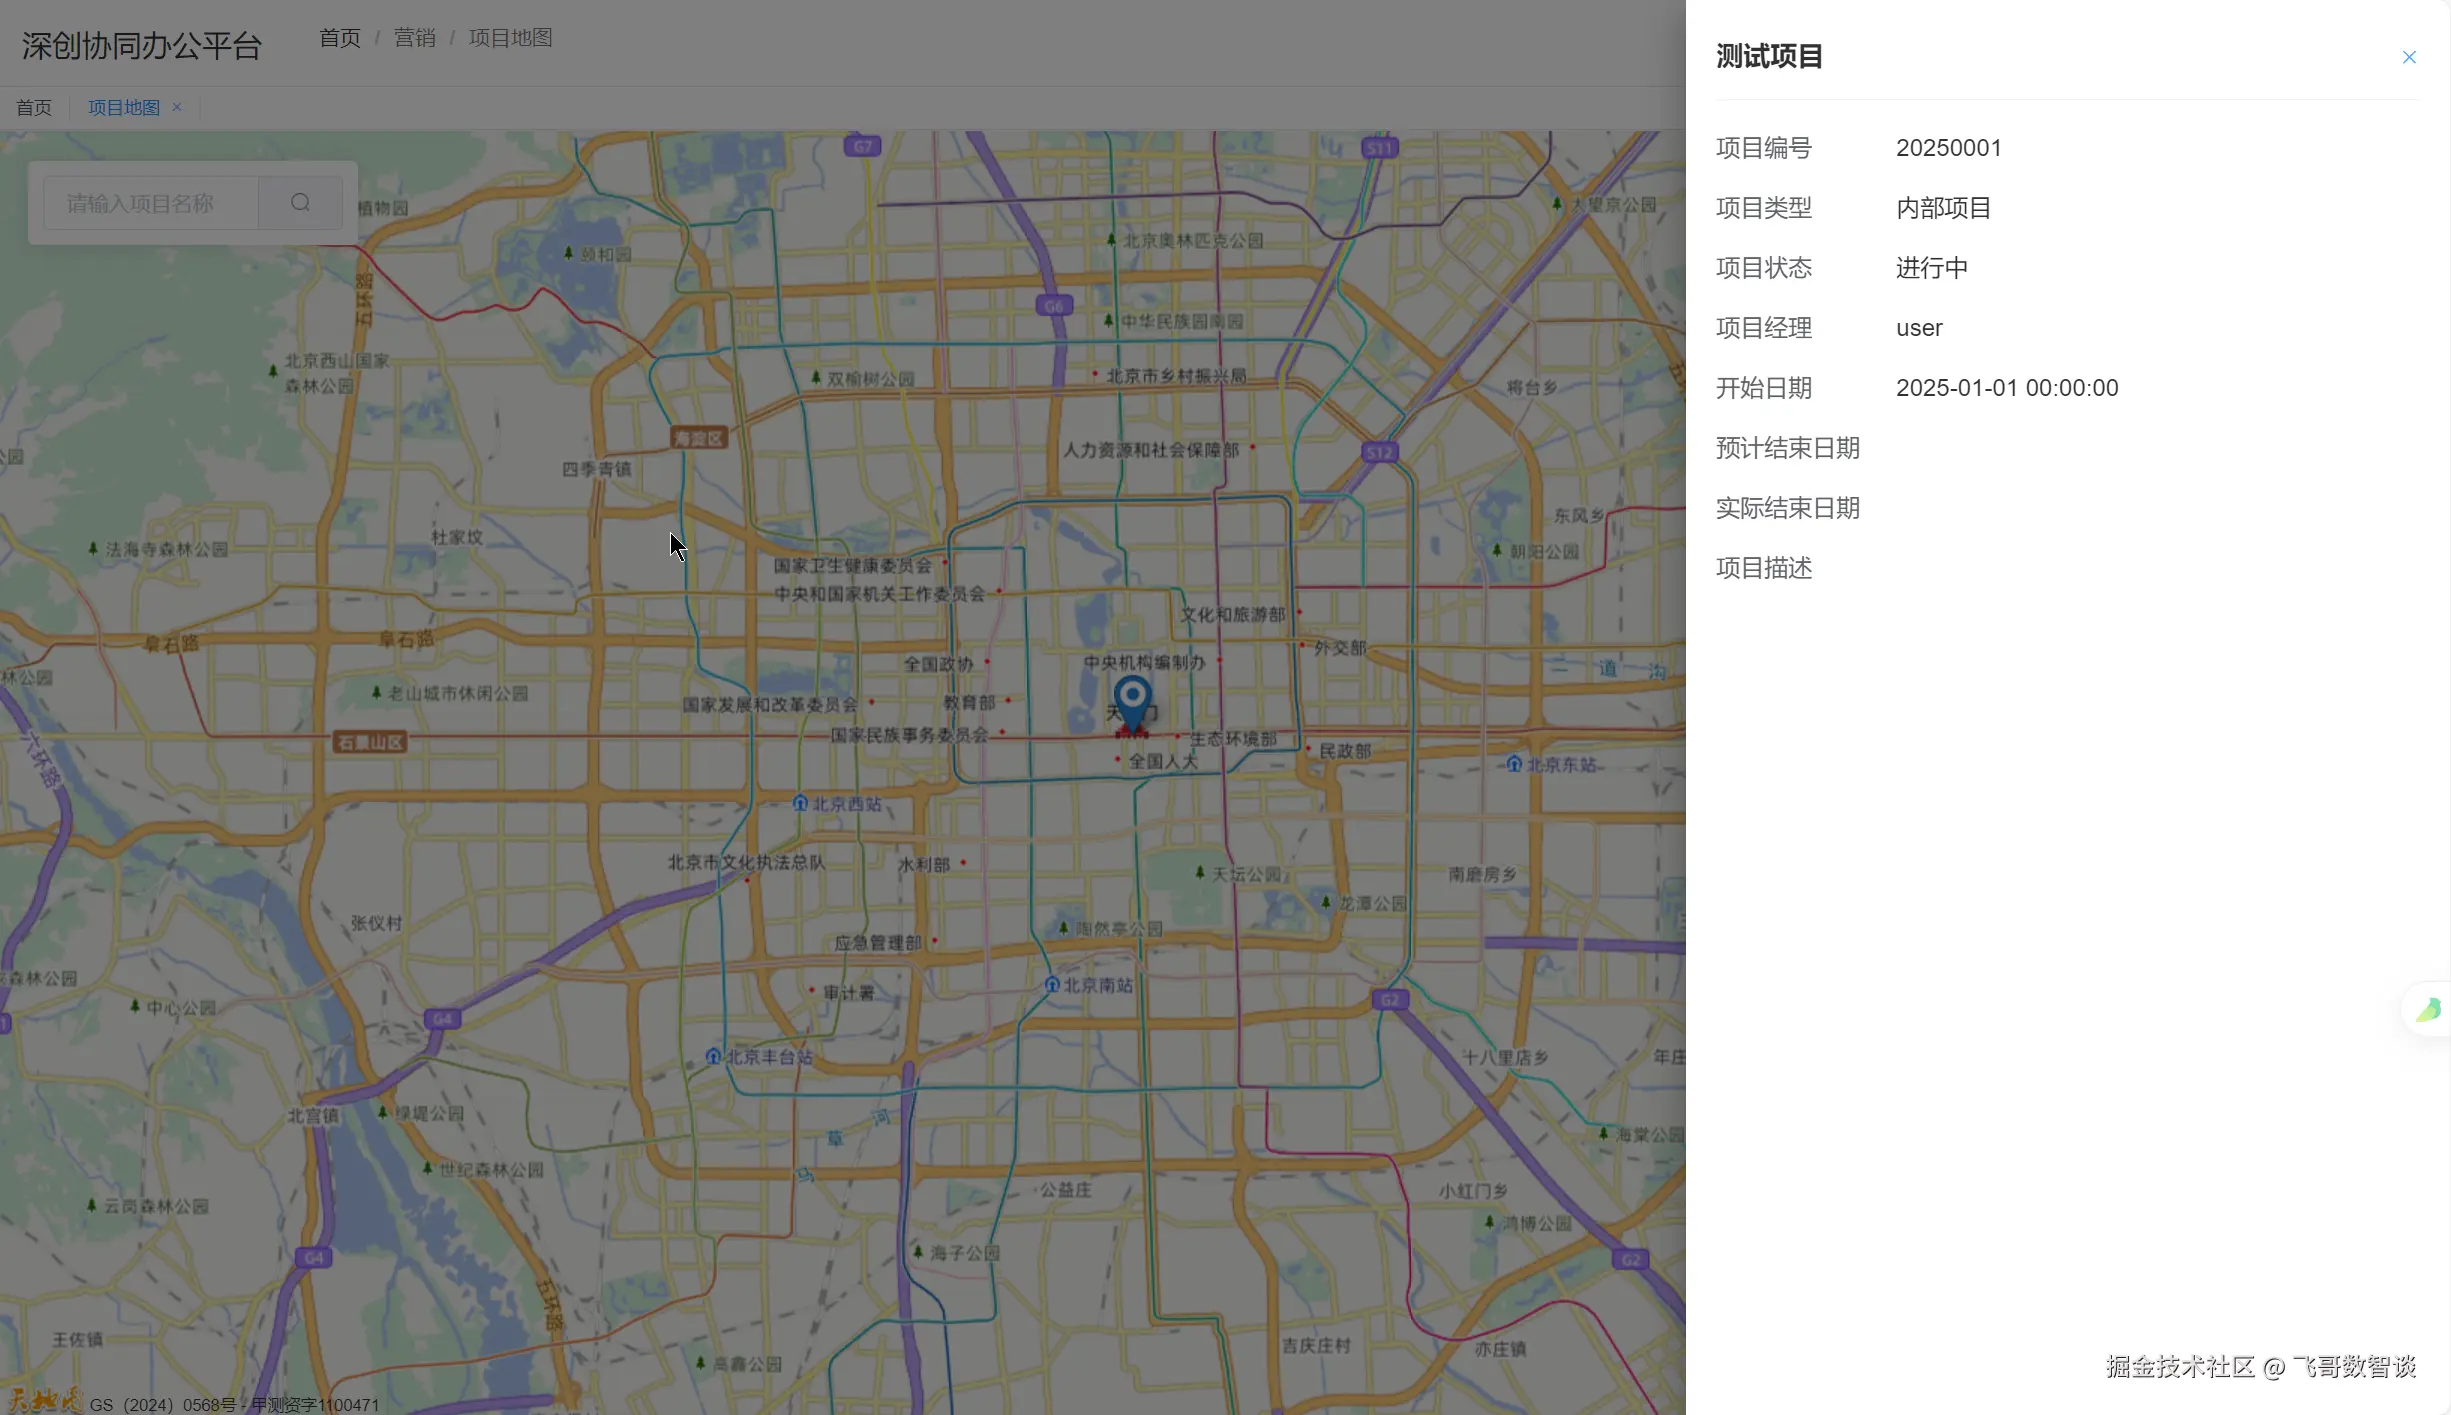Focus the 请输入项目名称 search field

pyautogui.click(x=152, y=203)
